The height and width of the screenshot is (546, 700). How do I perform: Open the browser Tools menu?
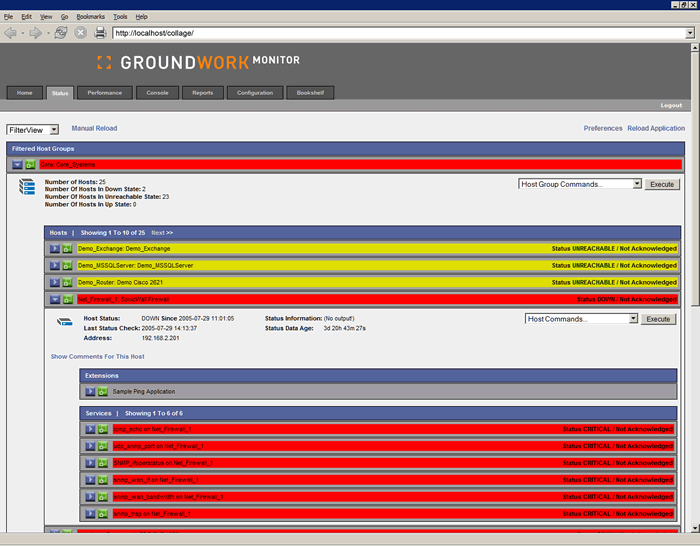(120, 17)
